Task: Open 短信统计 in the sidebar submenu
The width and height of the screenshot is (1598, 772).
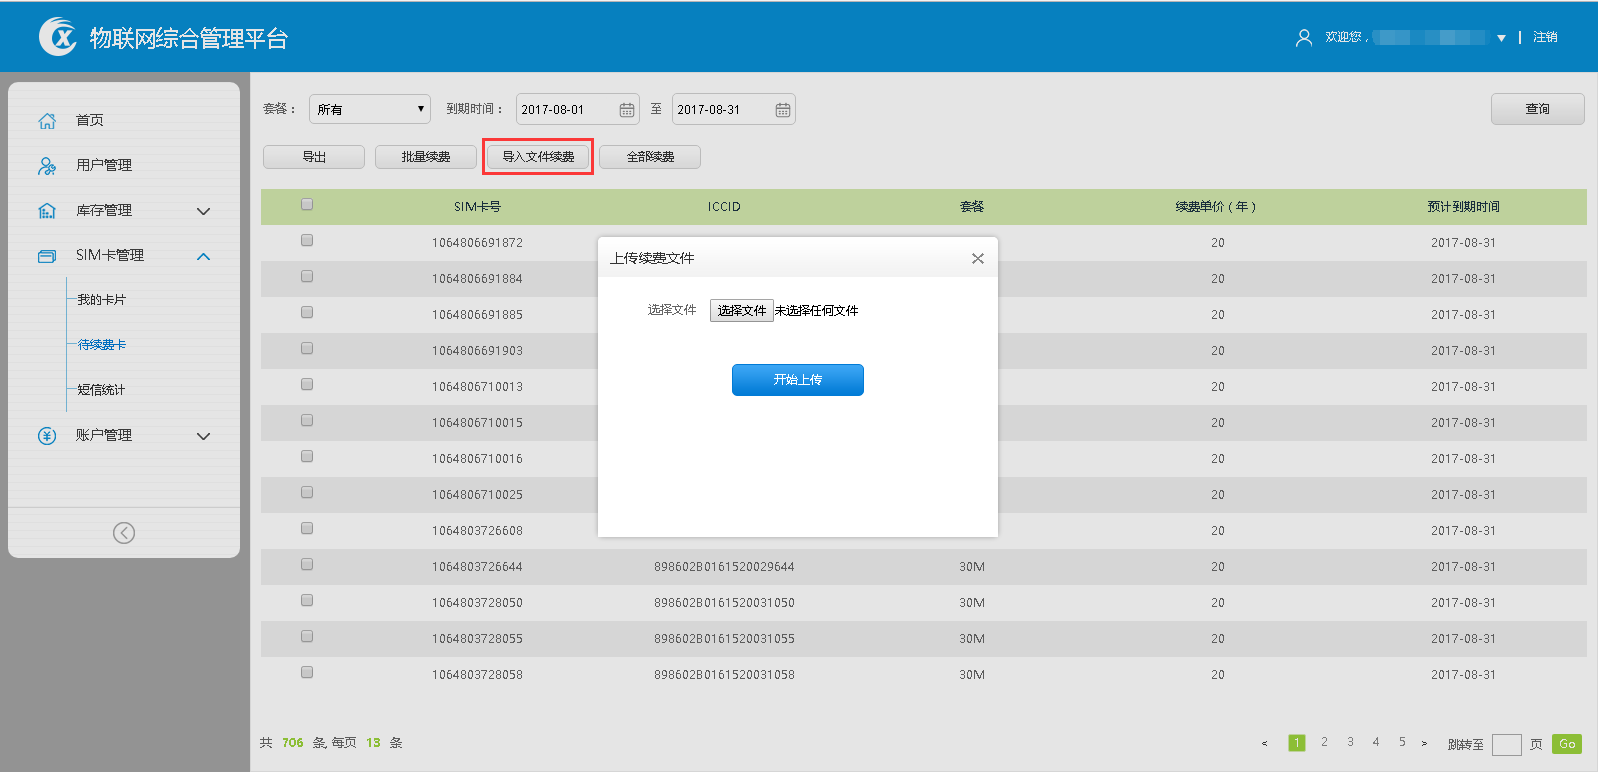Action: point(102,390)
